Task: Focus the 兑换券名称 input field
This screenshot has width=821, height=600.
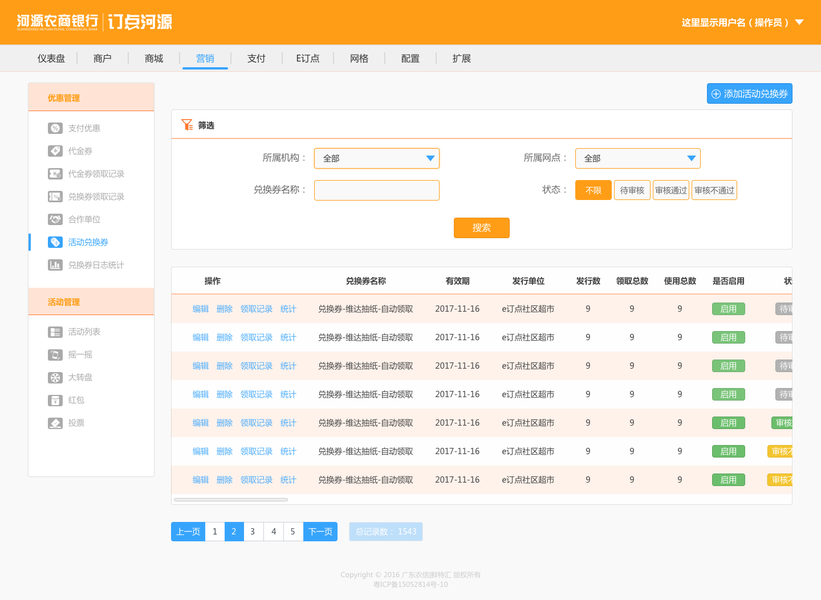Action: [x=376, y=190]
